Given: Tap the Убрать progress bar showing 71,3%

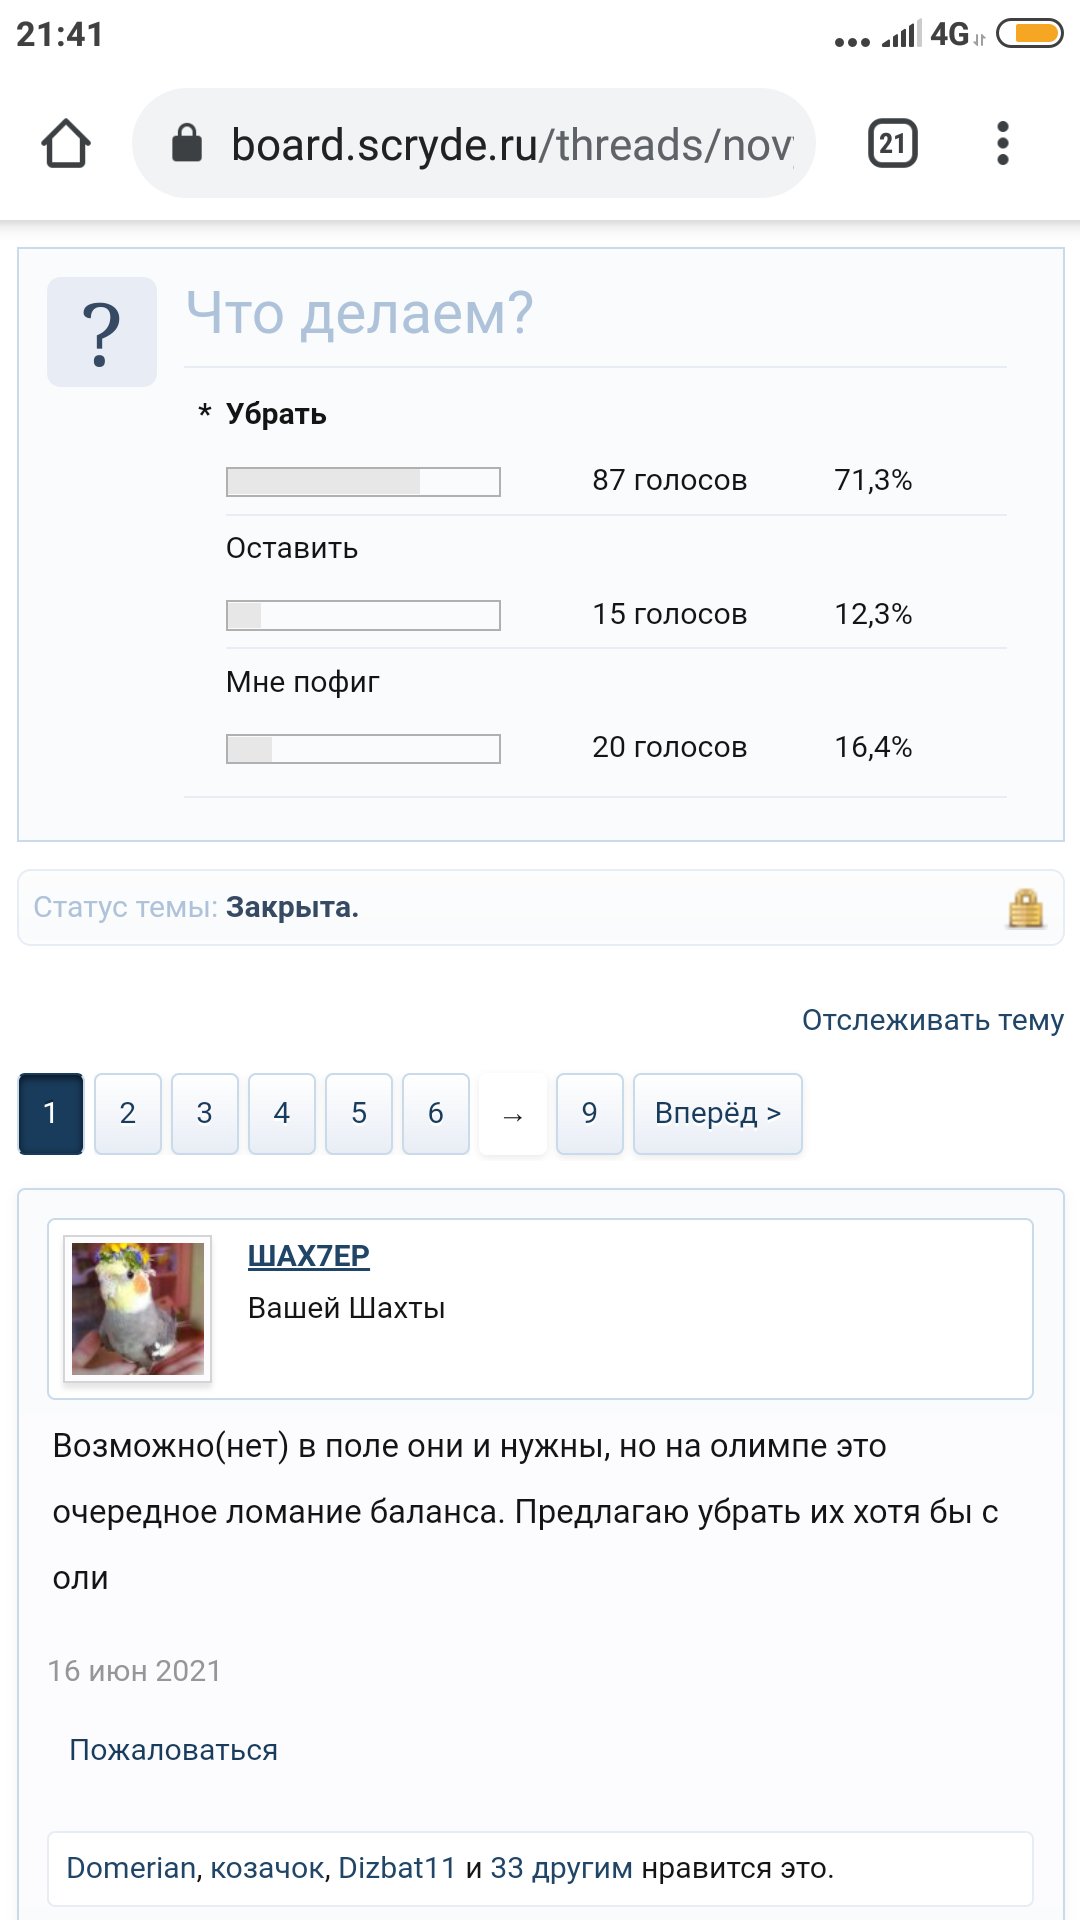Looking at the screenshot, I should click(x=362, y=481).
